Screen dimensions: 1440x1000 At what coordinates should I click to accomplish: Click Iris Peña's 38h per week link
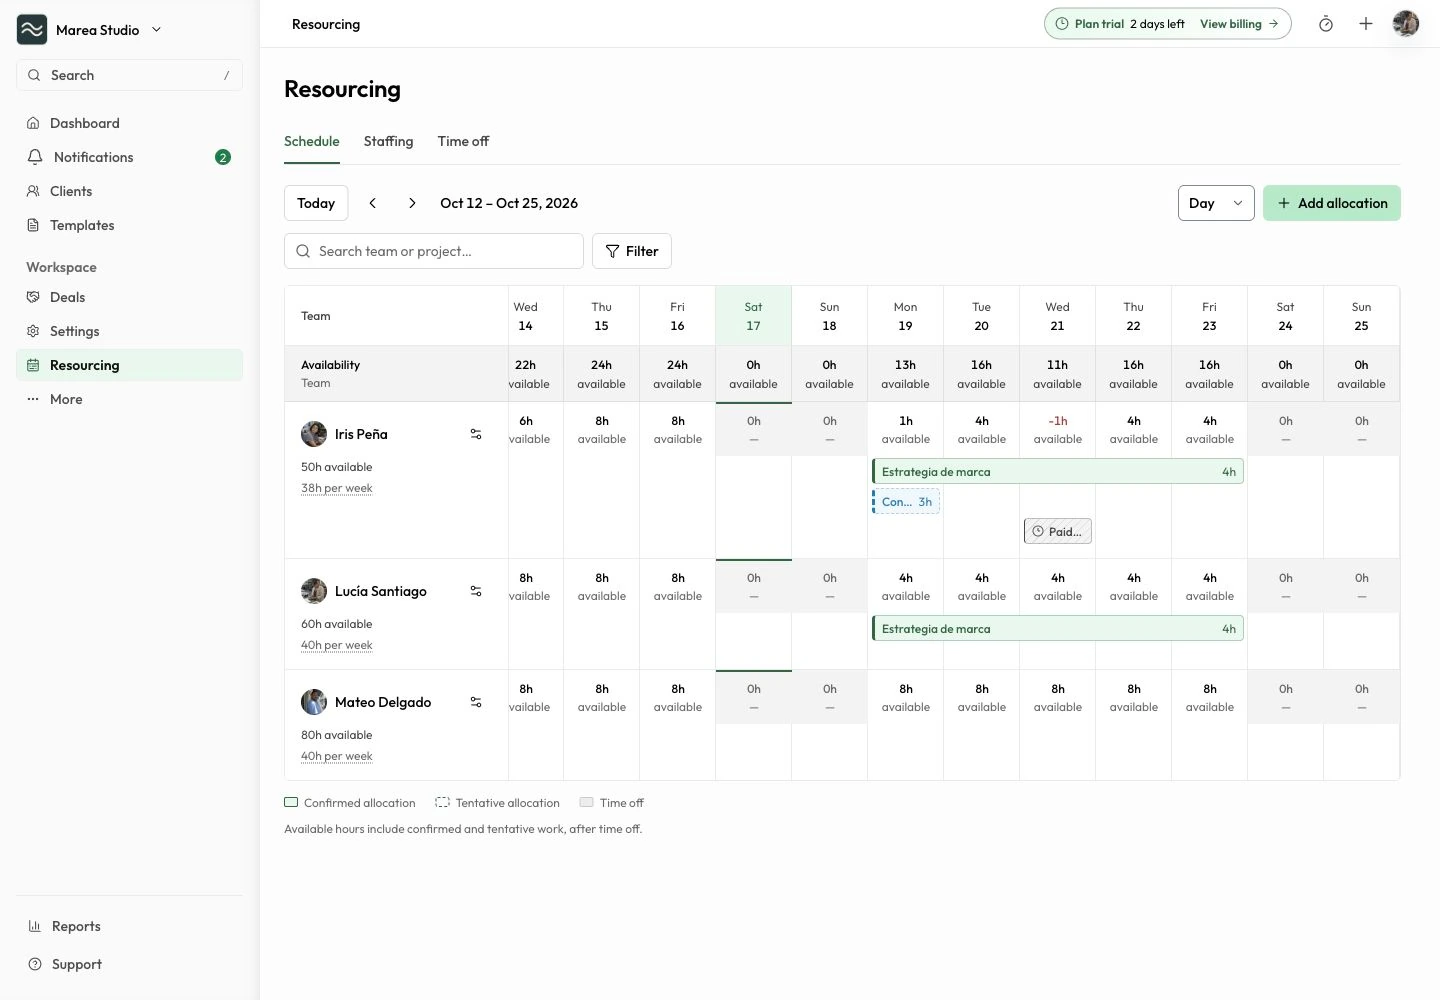tap(337, 488)
